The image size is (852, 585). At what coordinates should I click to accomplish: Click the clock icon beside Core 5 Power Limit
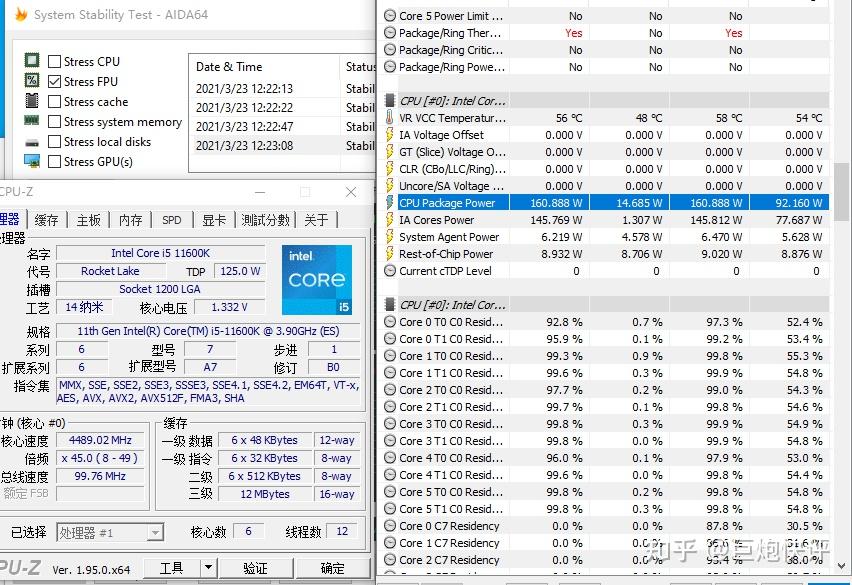click(x=390, y=16)
